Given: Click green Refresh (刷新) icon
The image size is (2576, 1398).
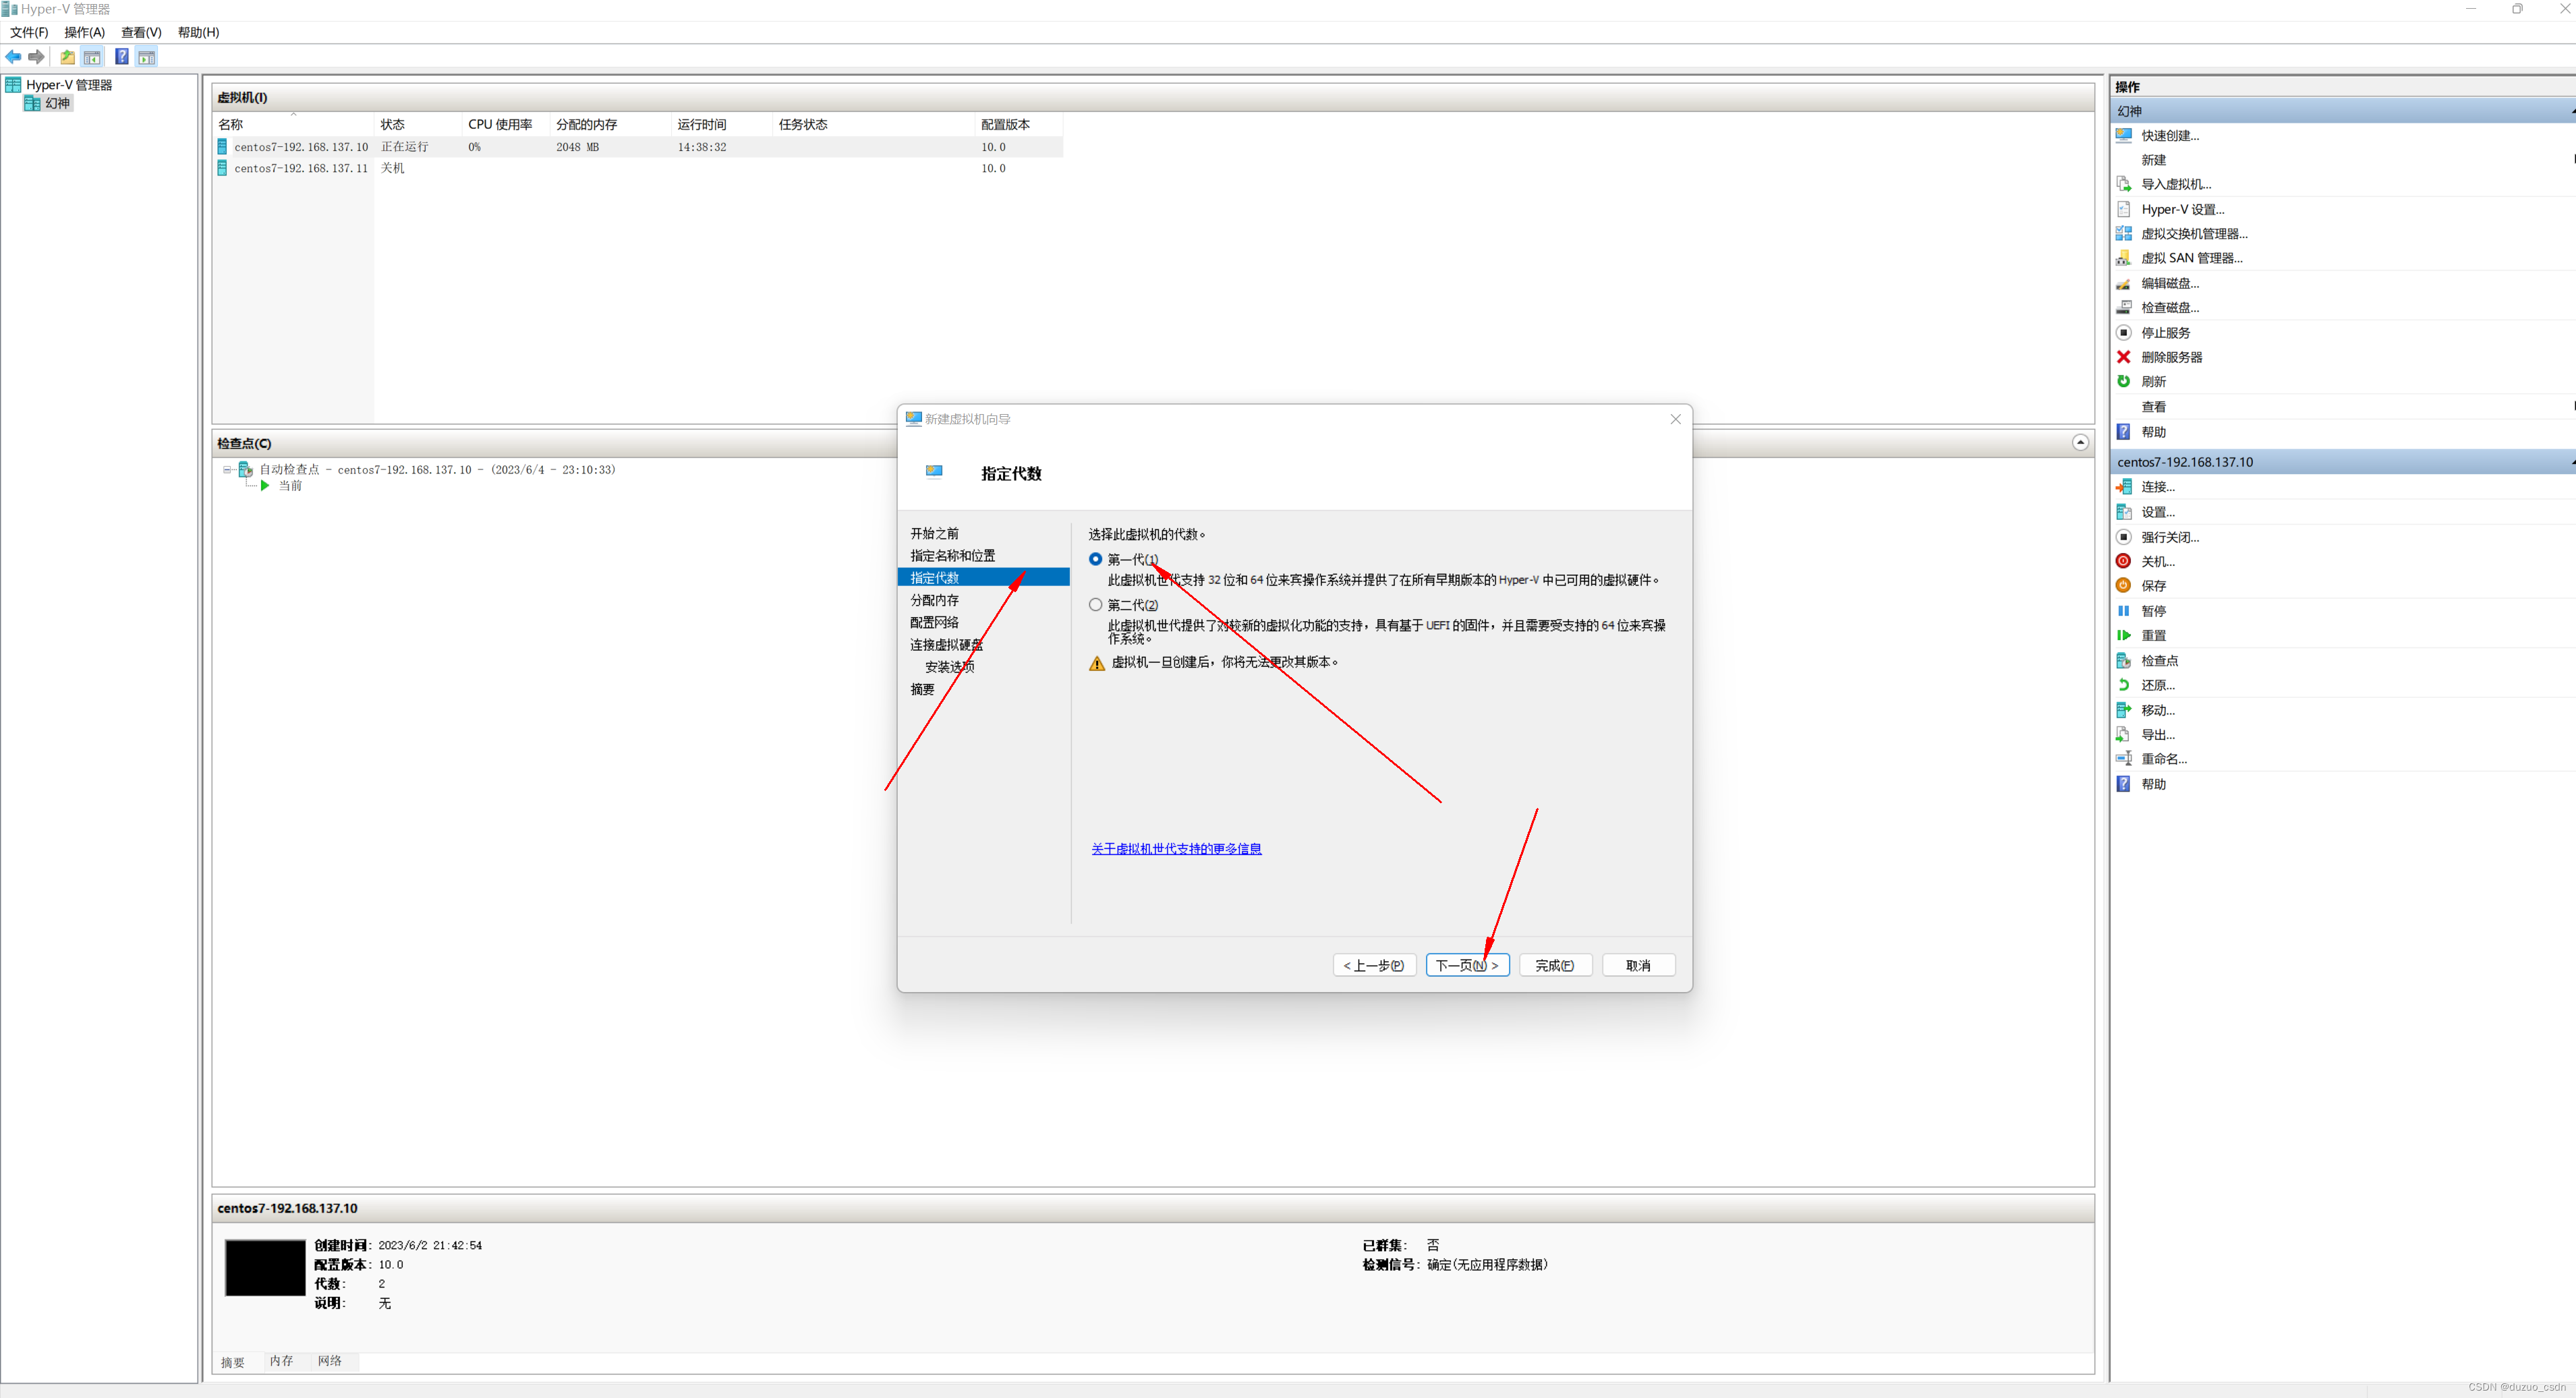Looking at the screenshot, I should coord(2124,381).
